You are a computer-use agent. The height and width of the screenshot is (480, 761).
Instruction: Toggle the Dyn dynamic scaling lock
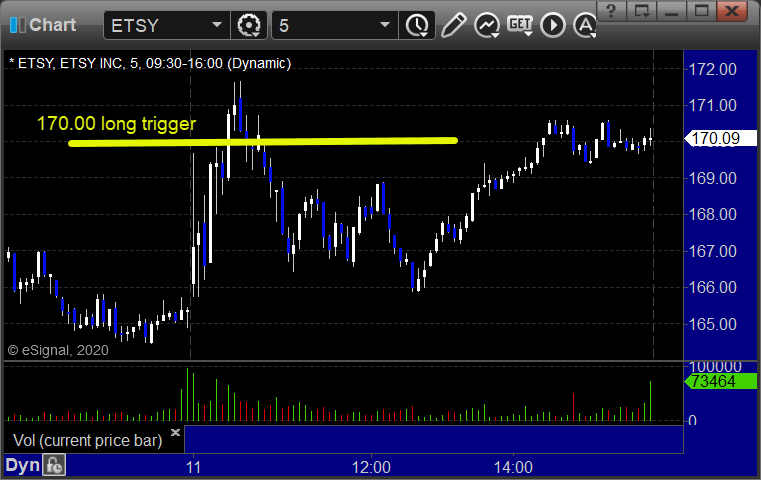pyautogui.click(x=54, y=466)
